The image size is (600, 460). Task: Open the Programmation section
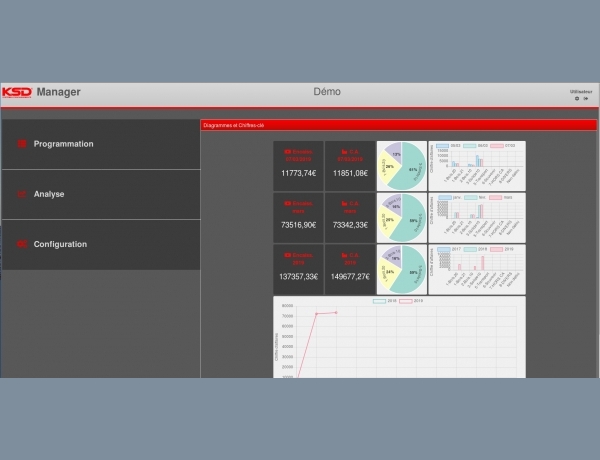coord(63,144)
